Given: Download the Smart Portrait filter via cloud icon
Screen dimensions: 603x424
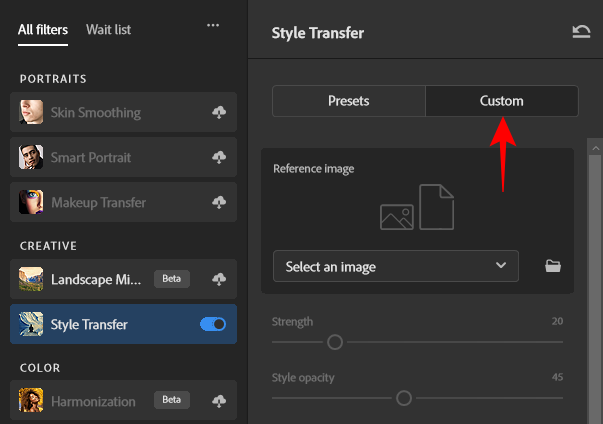Looking at the screenshot, I should (x=219, y=157).
